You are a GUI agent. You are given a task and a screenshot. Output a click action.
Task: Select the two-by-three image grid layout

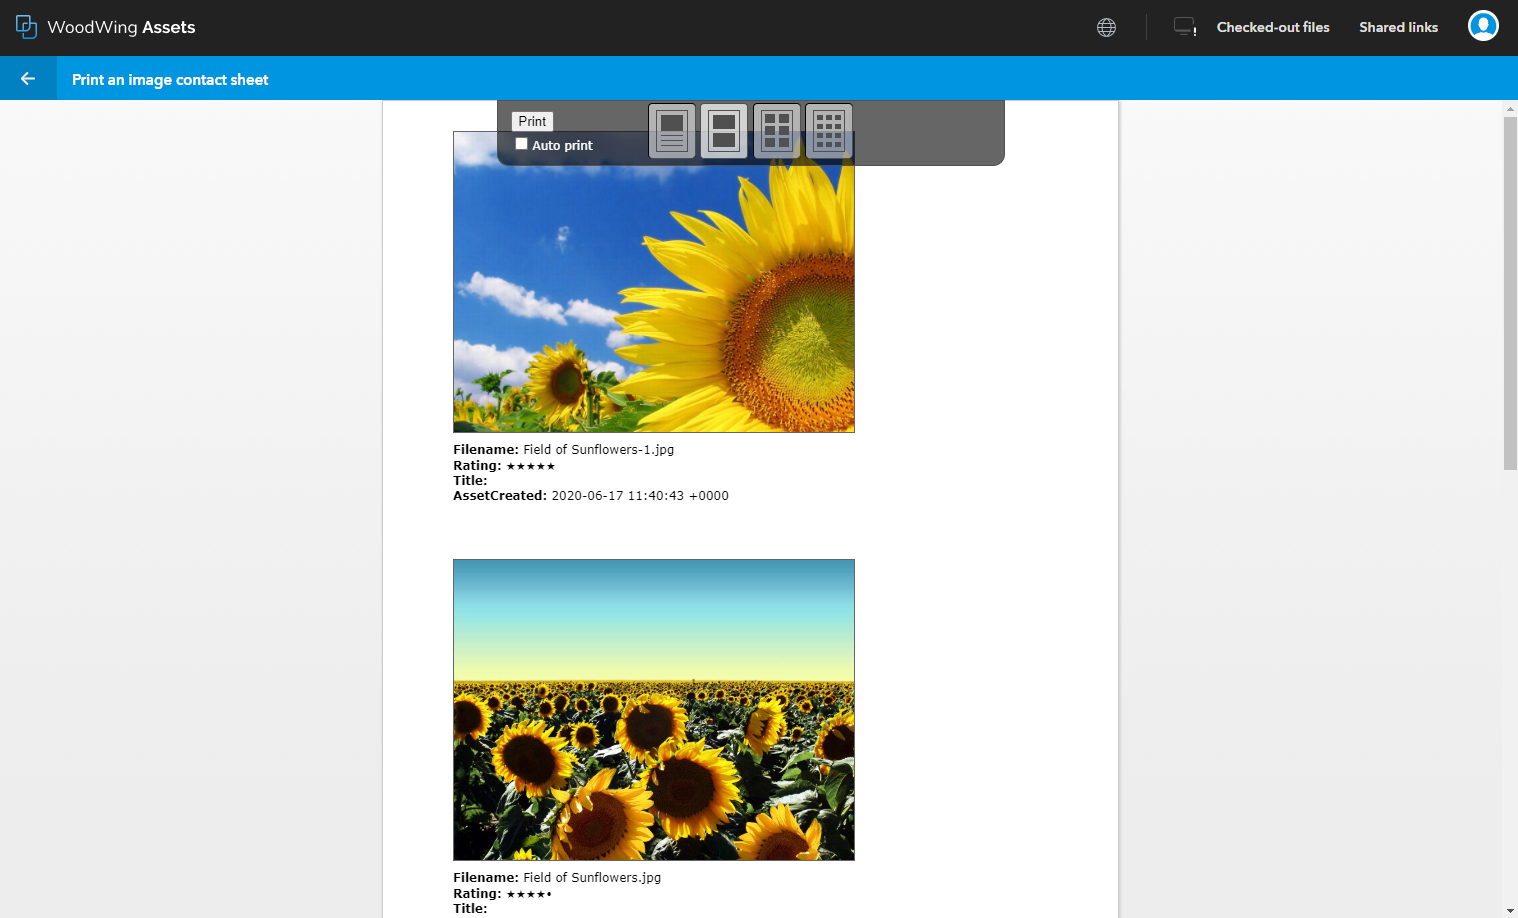click(777, 131)
